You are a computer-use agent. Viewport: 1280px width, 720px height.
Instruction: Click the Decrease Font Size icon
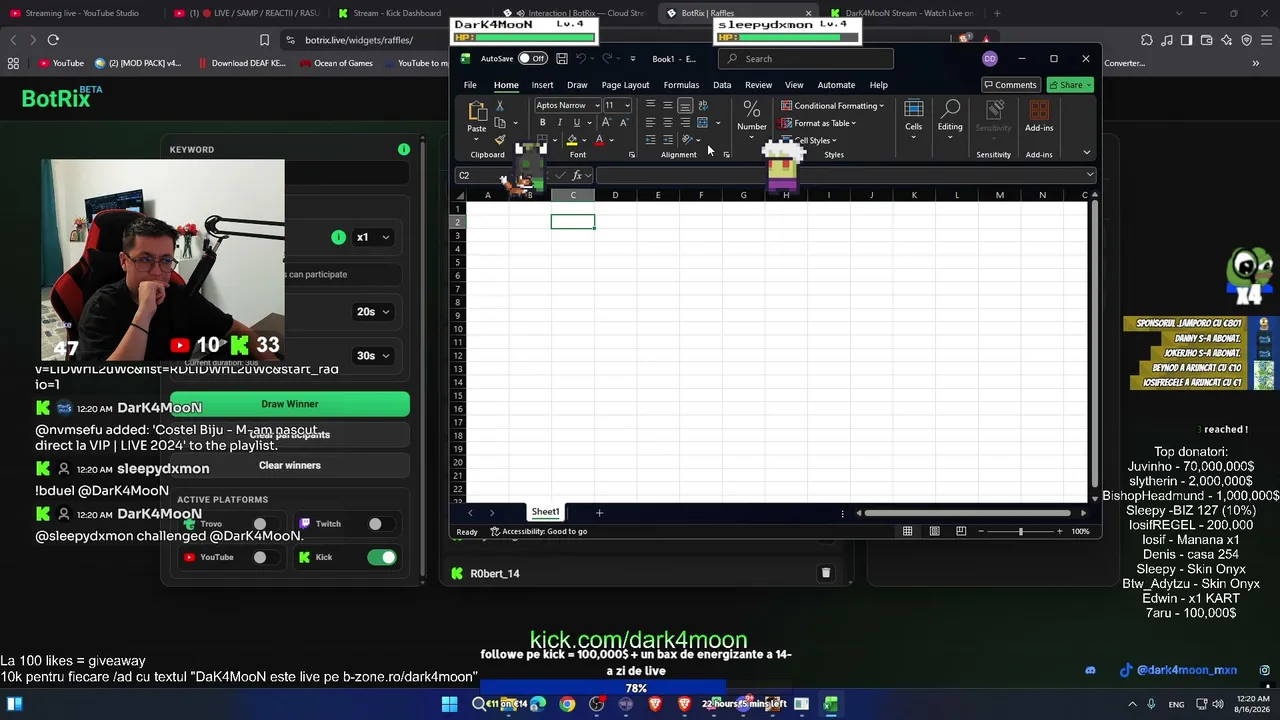[623, 123]
